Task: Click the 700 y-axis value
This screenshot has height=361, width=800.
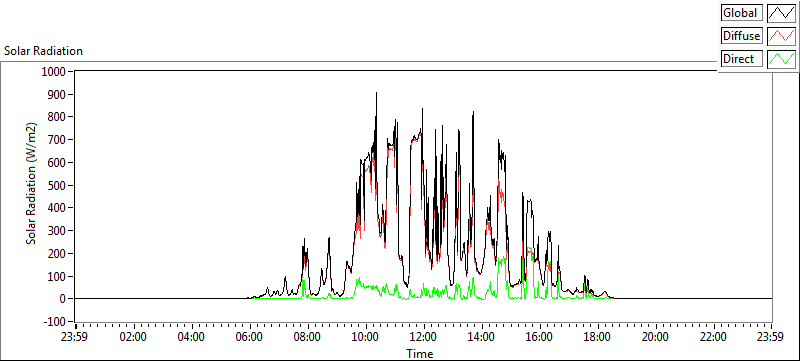Action: 58,140
